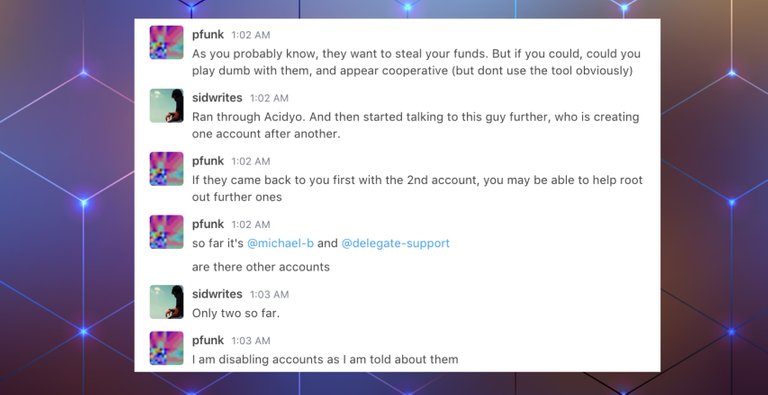This screenshot has width=768, height=395.
Task: Click the message about disabling accounts
Action: point(325,359)
